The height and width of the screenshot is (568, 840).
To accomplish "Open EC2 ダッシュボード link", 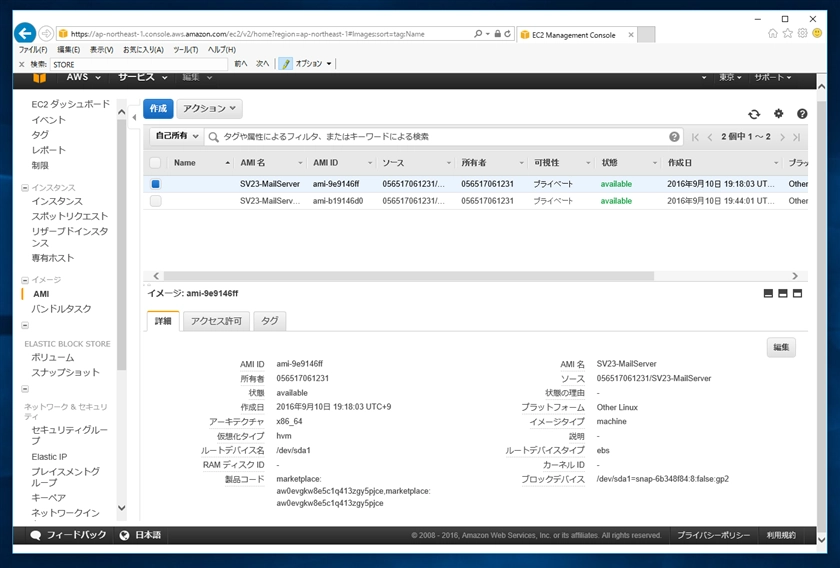I will coord(70,104).
